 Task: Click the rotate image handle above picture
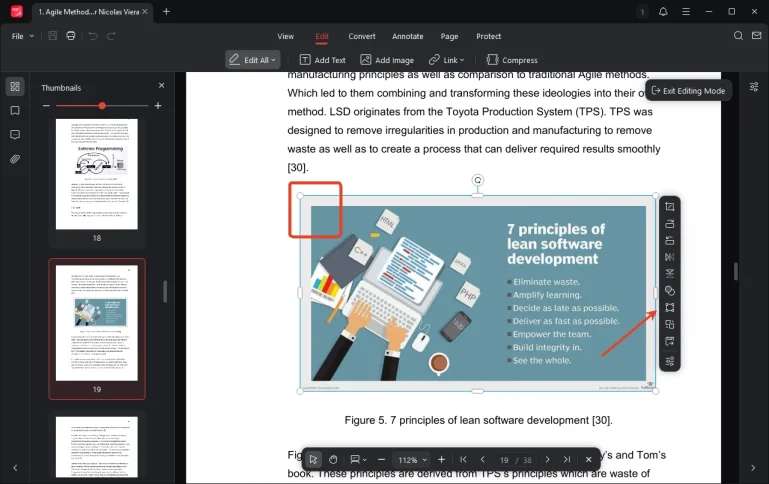coord(478,180)
